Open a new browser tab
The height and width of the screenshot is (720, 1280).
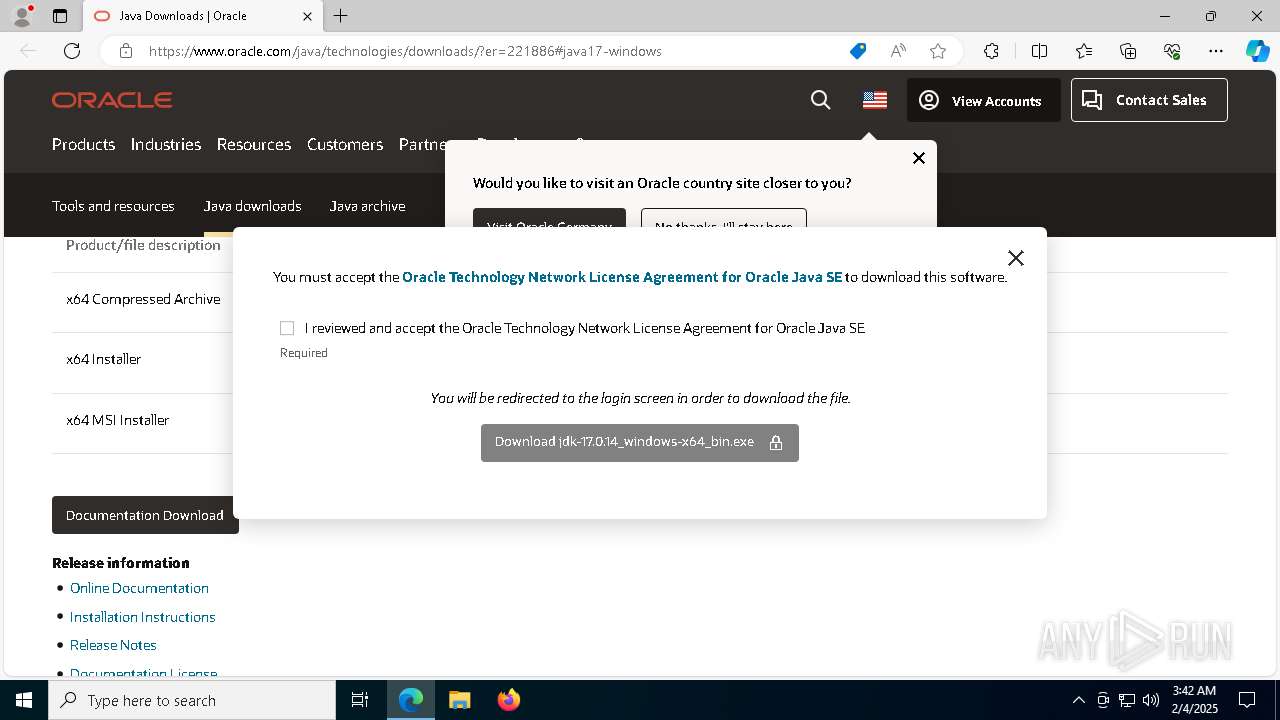click(x=340, y=16)
